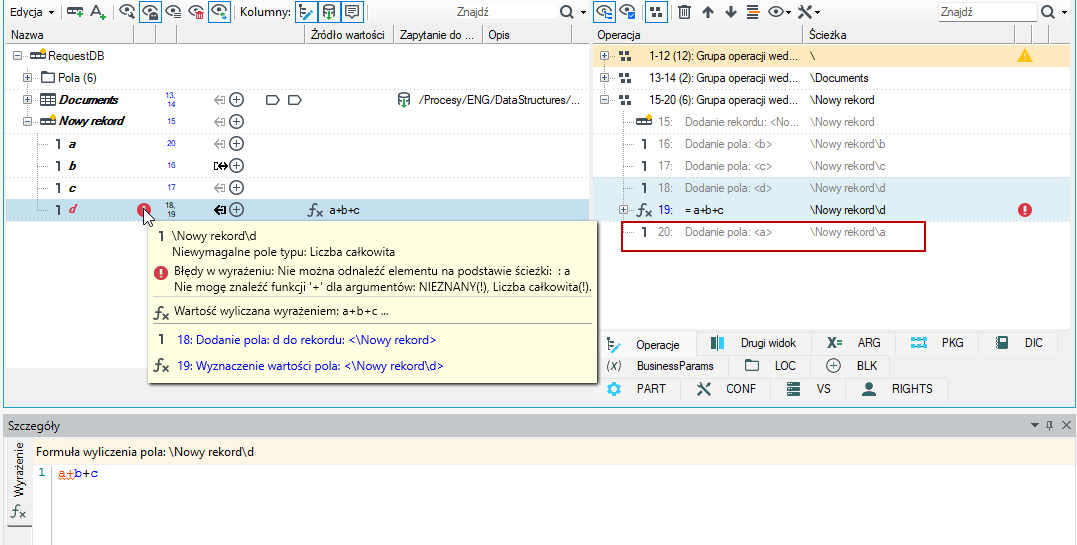This screenshot has height=545, width=1077.
Task: Collapse the Nowy rekord node
Action: 27,122
